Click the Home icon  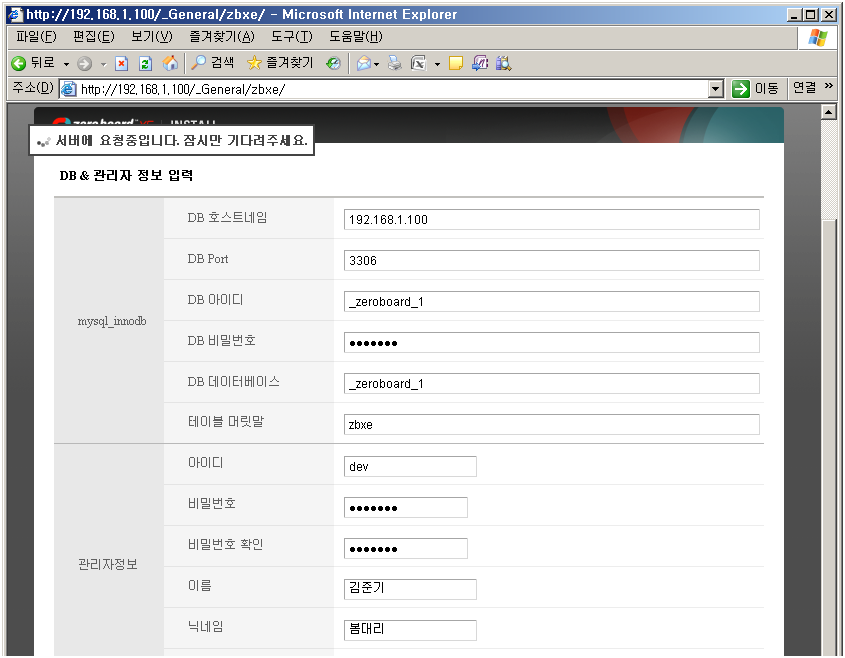[x=170, y=63]
